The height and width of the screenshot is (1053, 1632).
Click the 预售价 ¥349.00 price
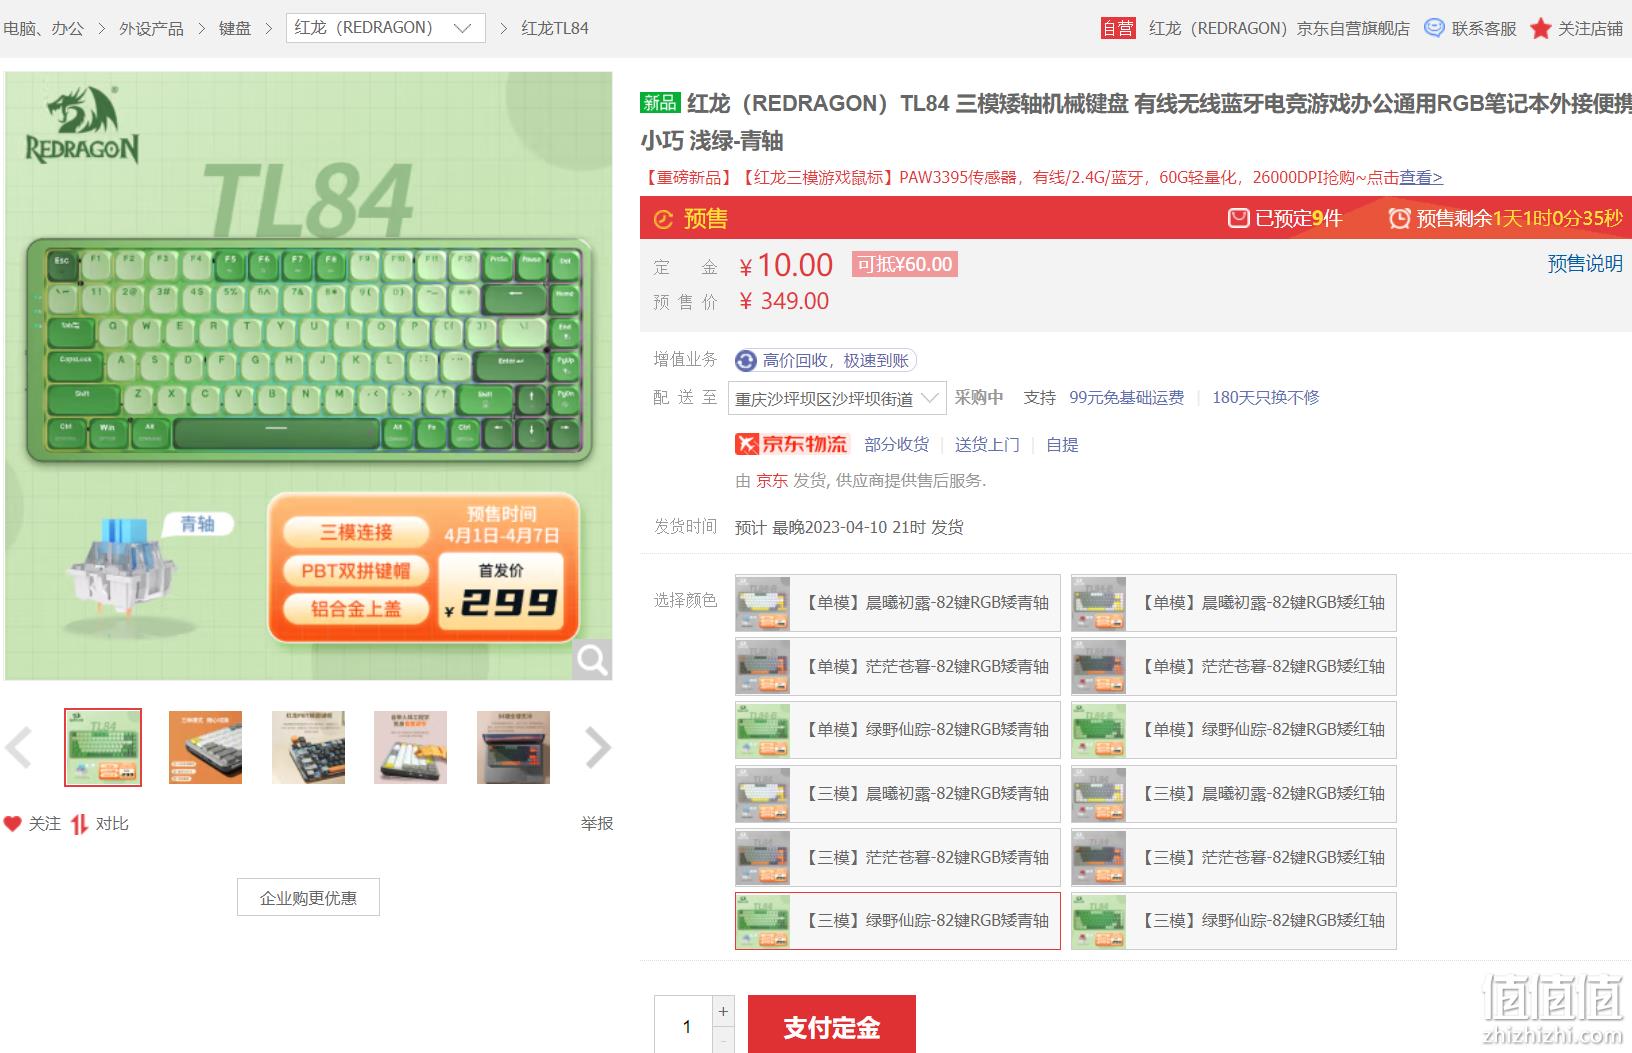[x=784, y=301]
